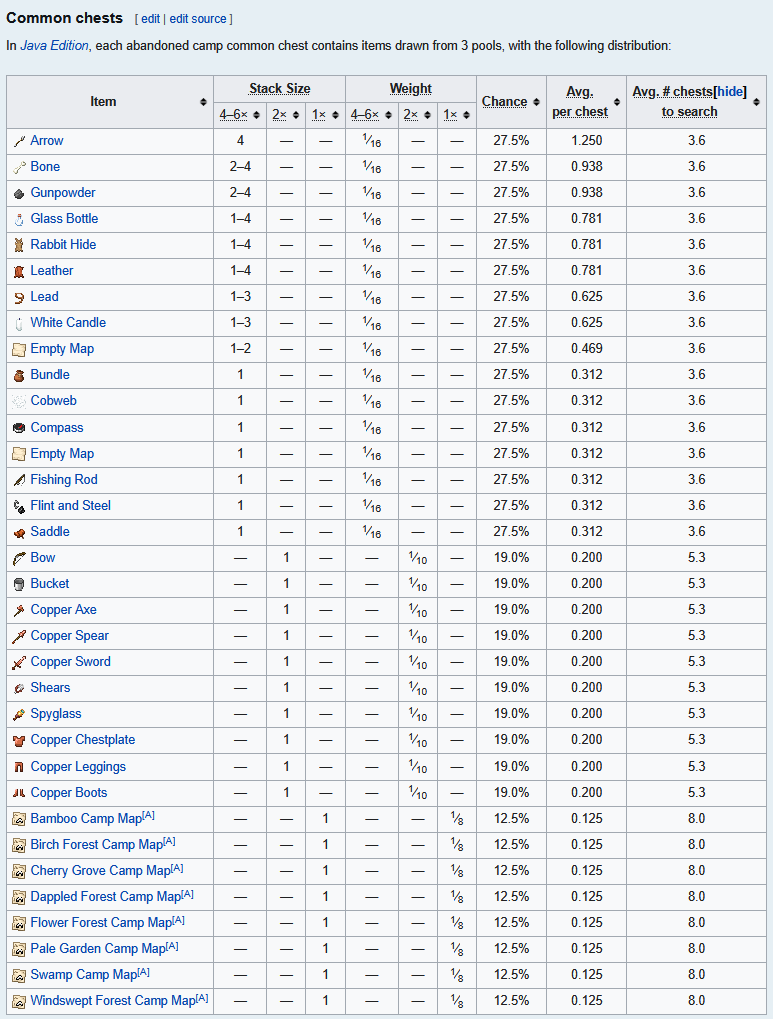
Task: Click the Copper Boots icon
Action: (20, 793)
